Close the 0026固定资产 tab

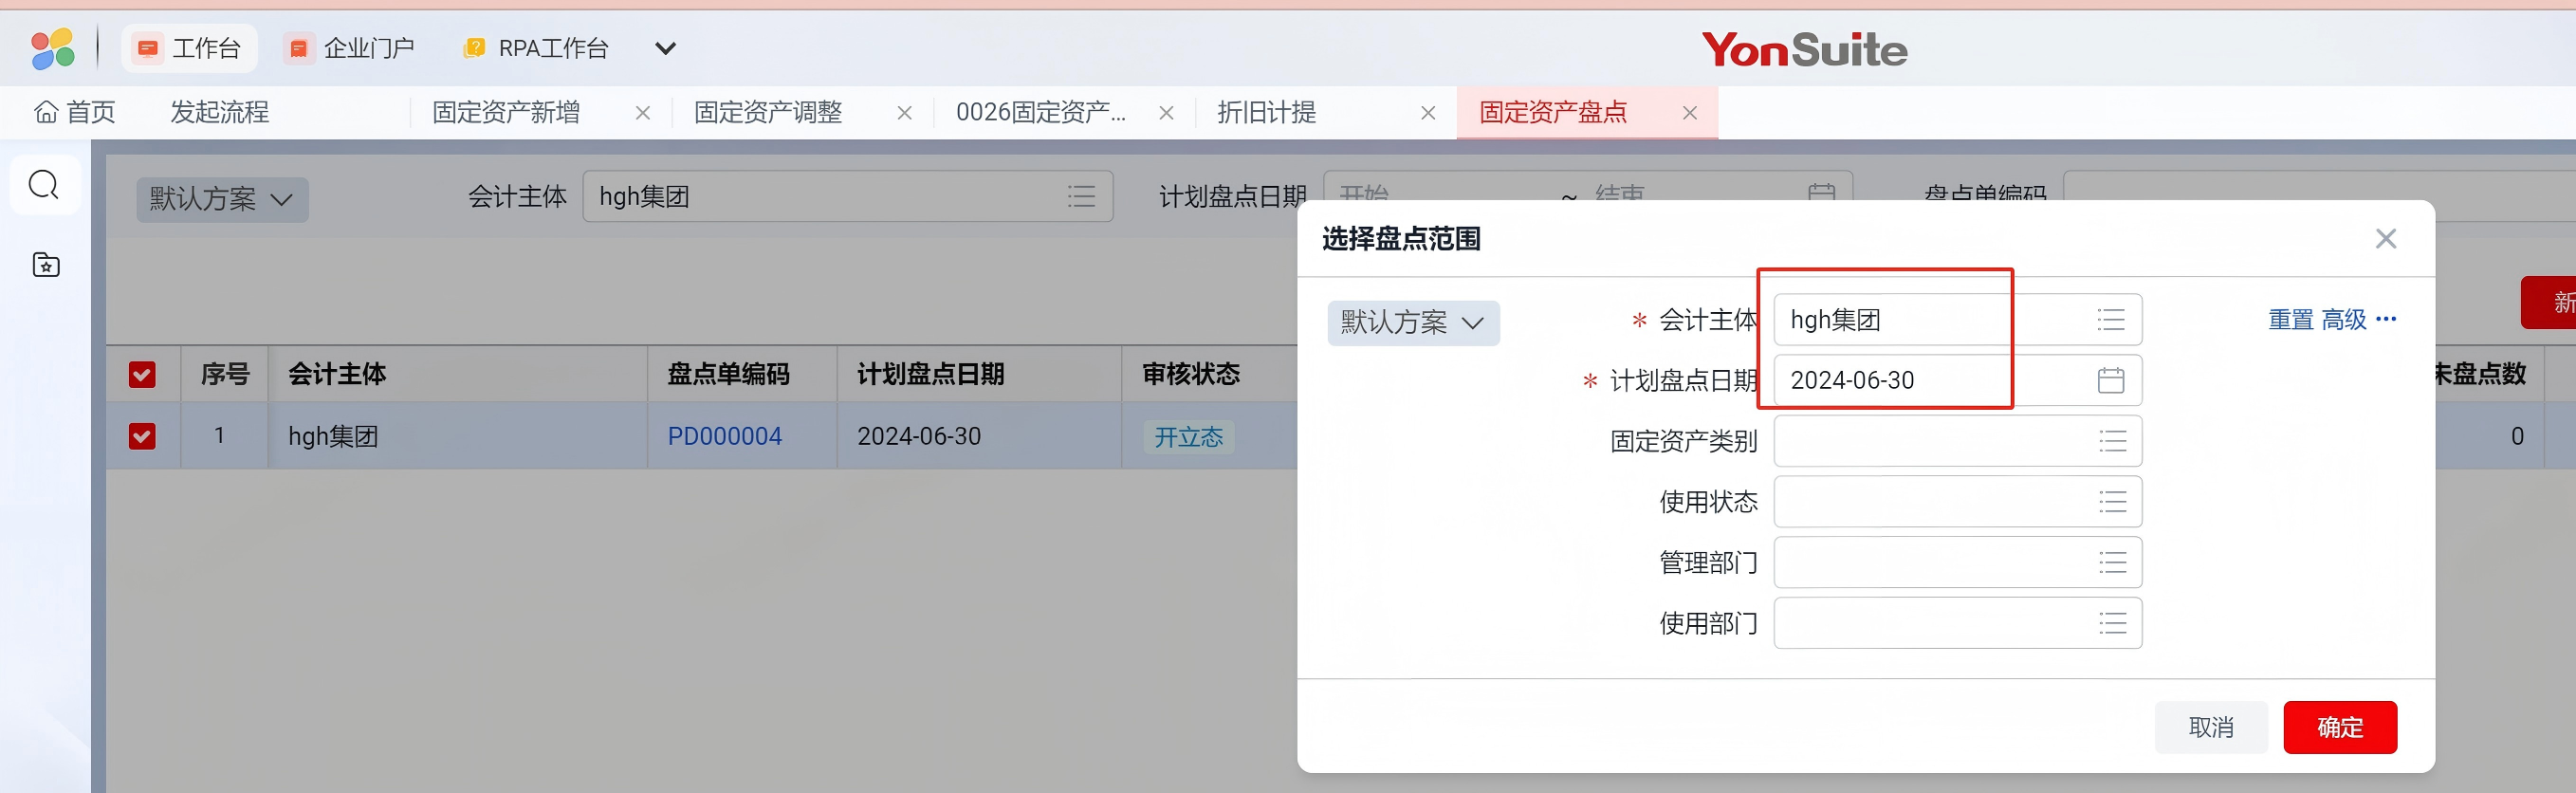pyautogui.click(x=1166, y=113)
